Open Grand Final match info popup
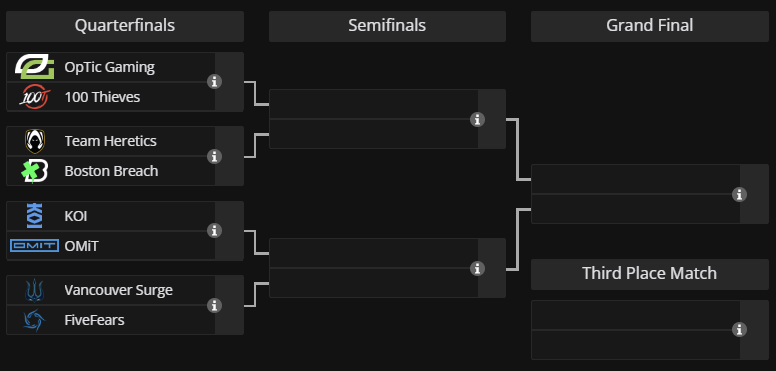 pos(739,194)
